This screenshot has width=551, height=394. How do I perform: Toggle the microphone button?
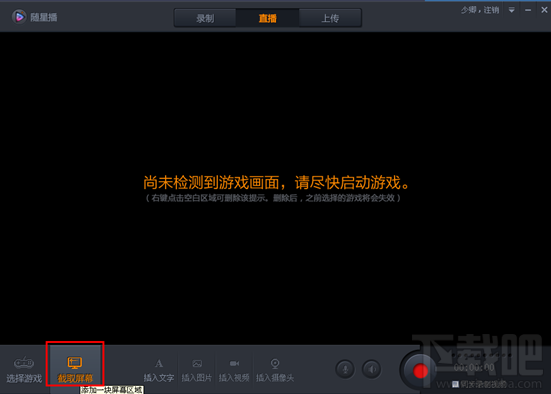(345, 369)
